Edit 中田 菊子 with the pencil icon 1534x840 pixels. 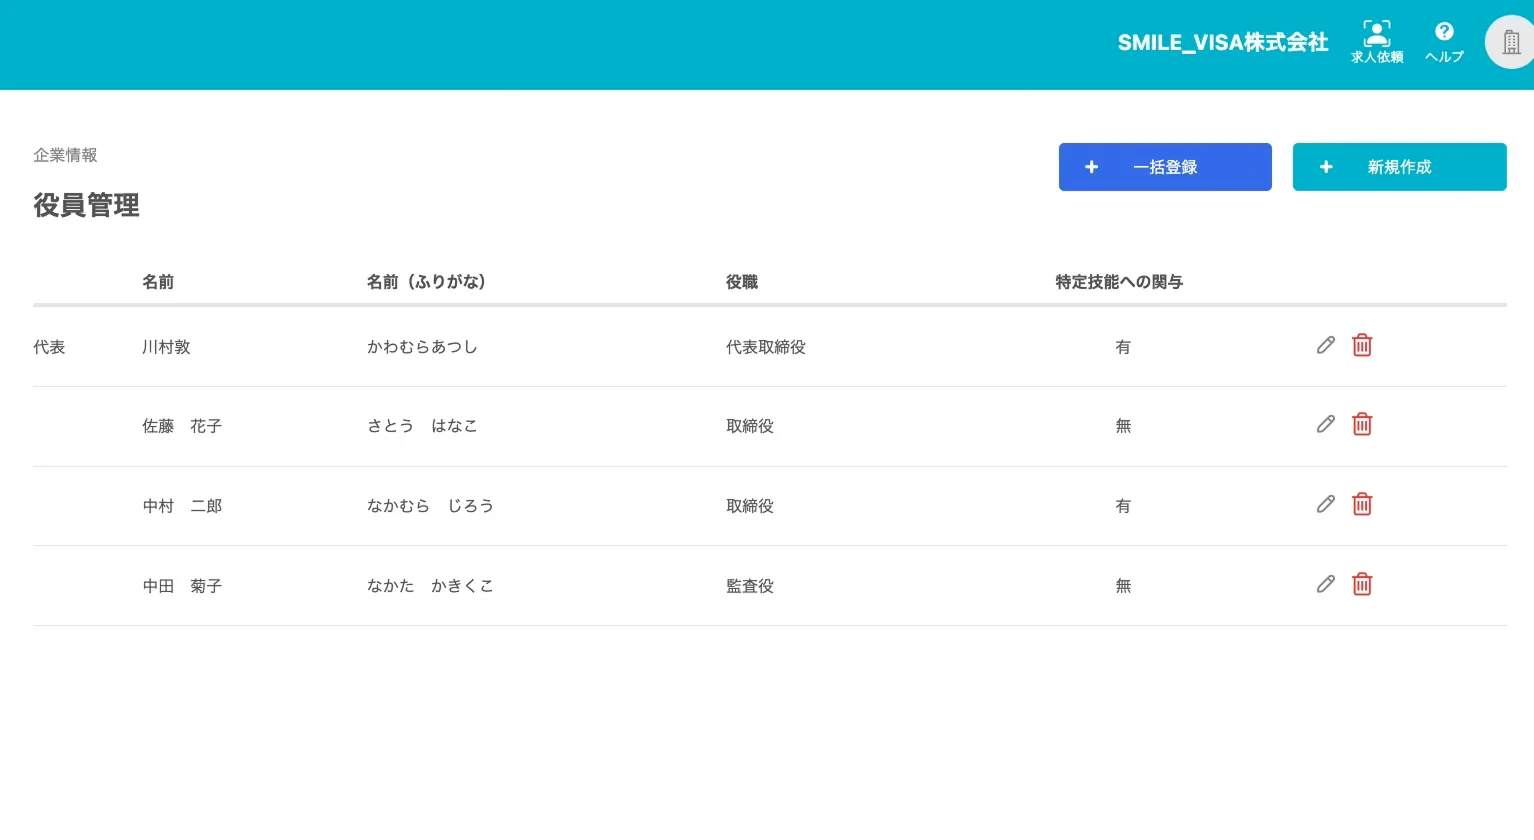point(1325,584)
